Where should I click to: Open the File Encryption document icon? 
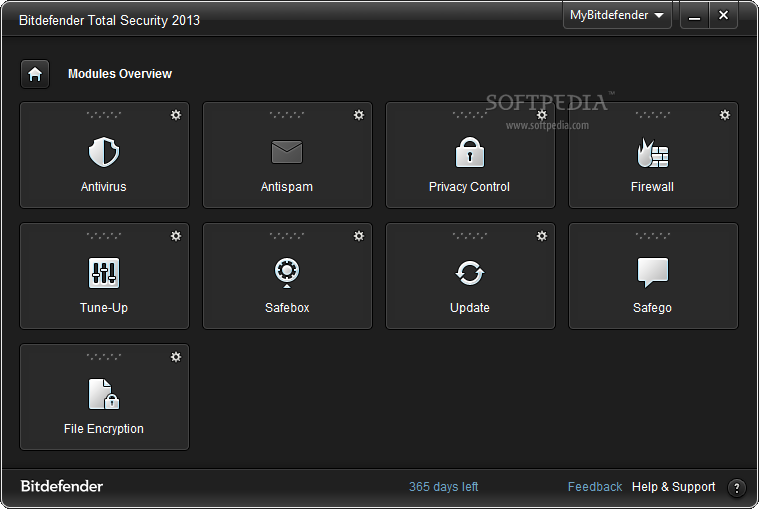[x=104, y=394]
